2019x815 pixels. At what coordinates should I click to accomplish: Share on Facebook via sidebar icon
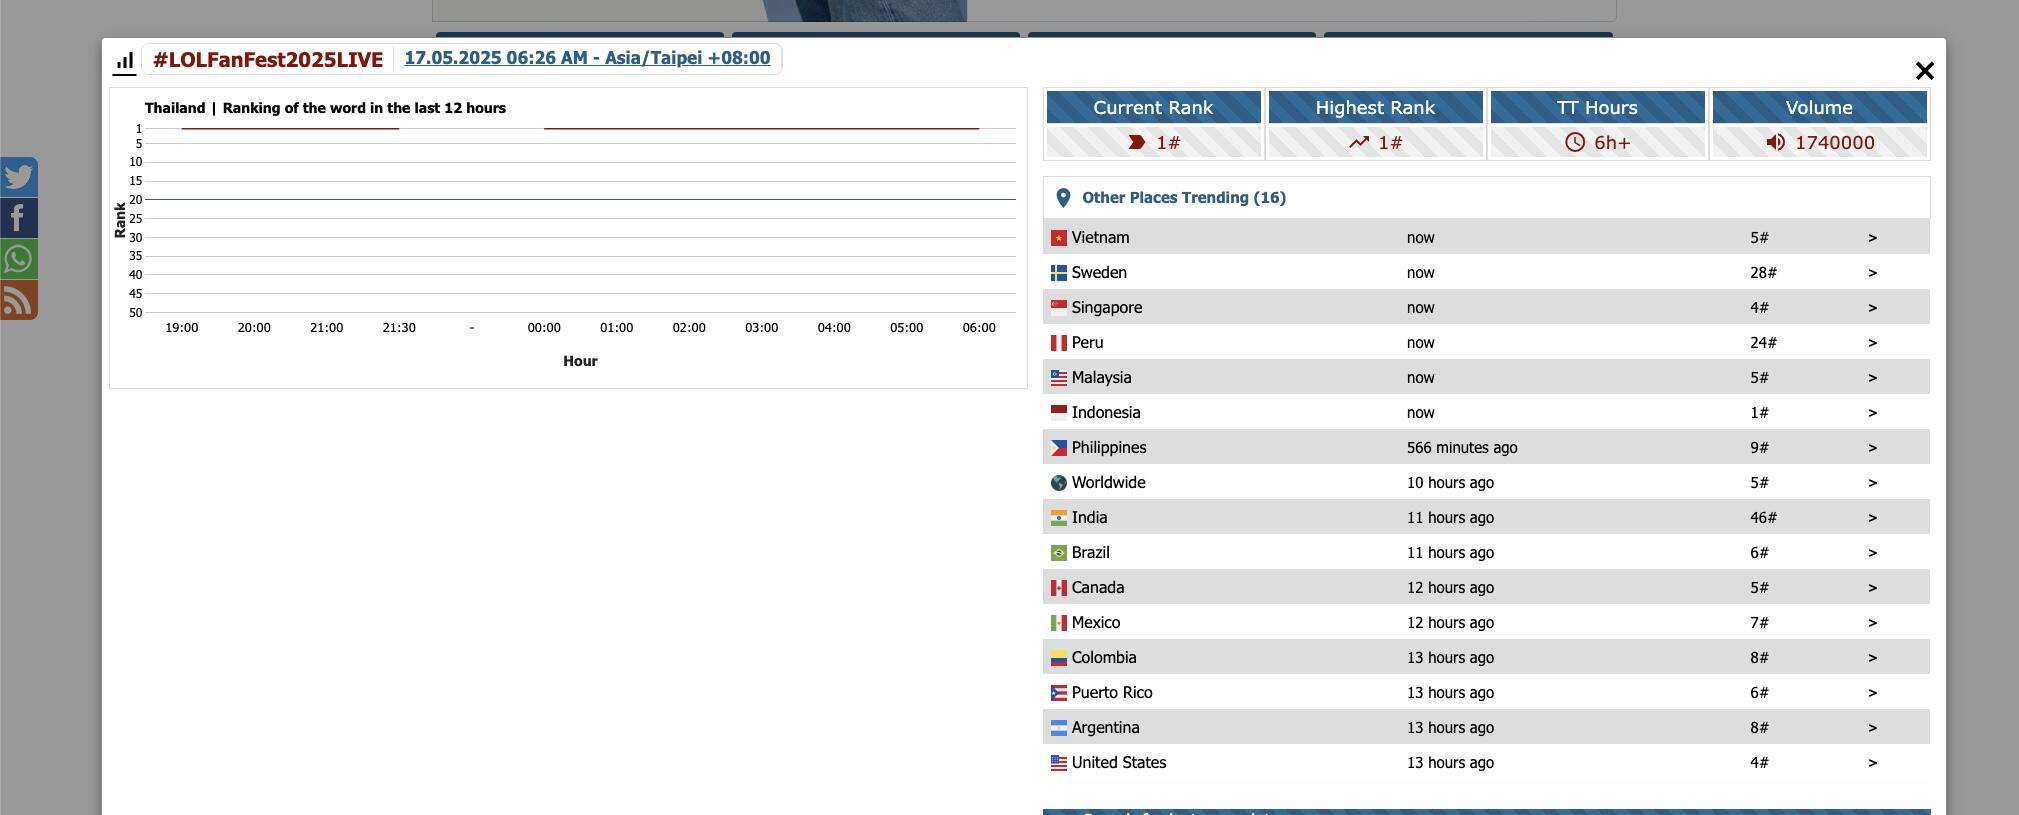(x=18, y=218)
